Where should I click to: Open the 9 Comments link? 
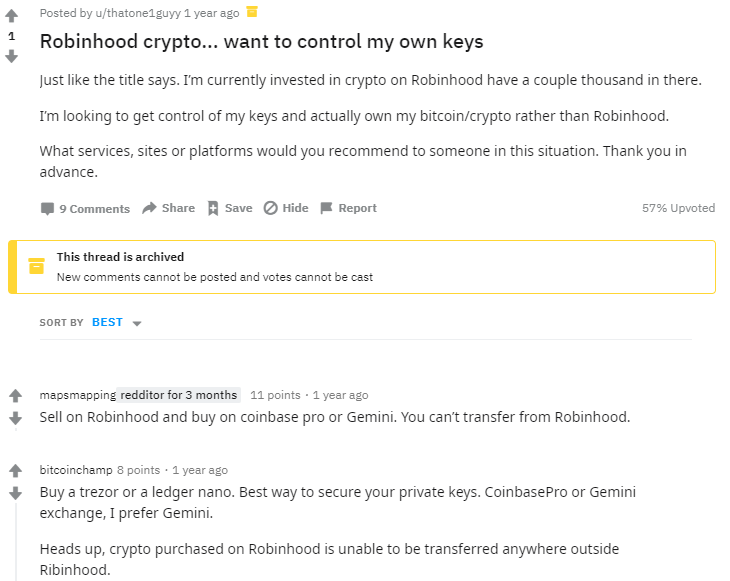[85, 209]
